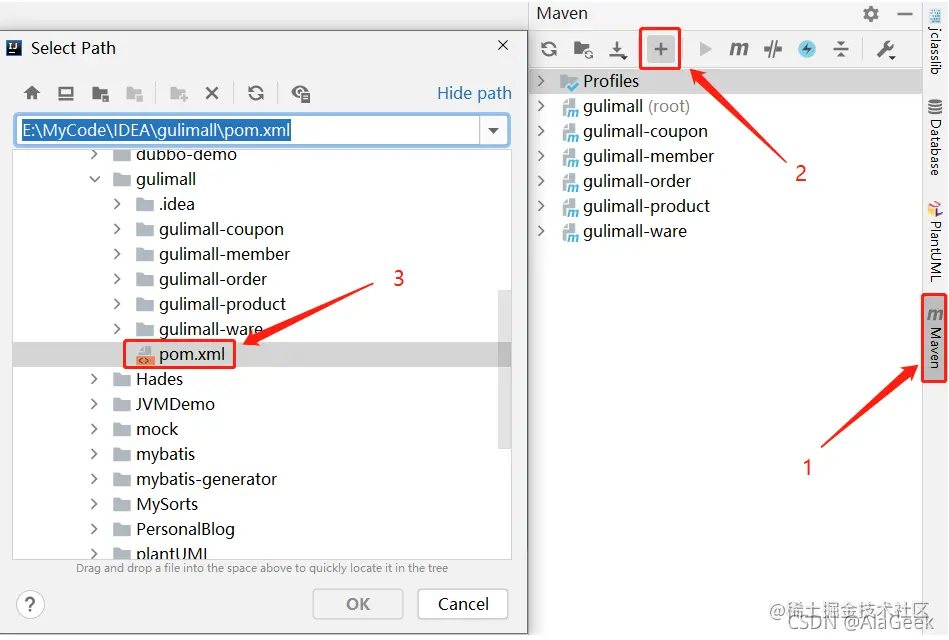This screenshot has width=949, height=640.
Task: Click the Module directory icon in Select Path
Action: (134, 94)
